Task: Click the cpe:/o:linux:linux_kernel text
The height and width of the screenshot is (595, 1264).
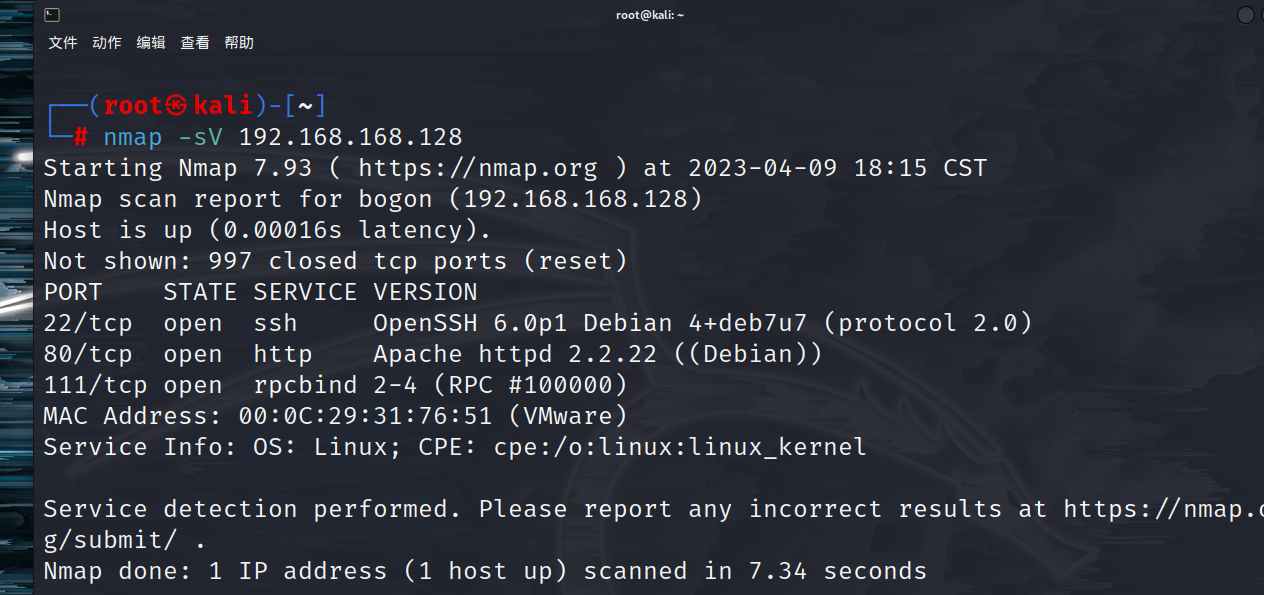Action: pyautogui.click(x=680, y=447)
